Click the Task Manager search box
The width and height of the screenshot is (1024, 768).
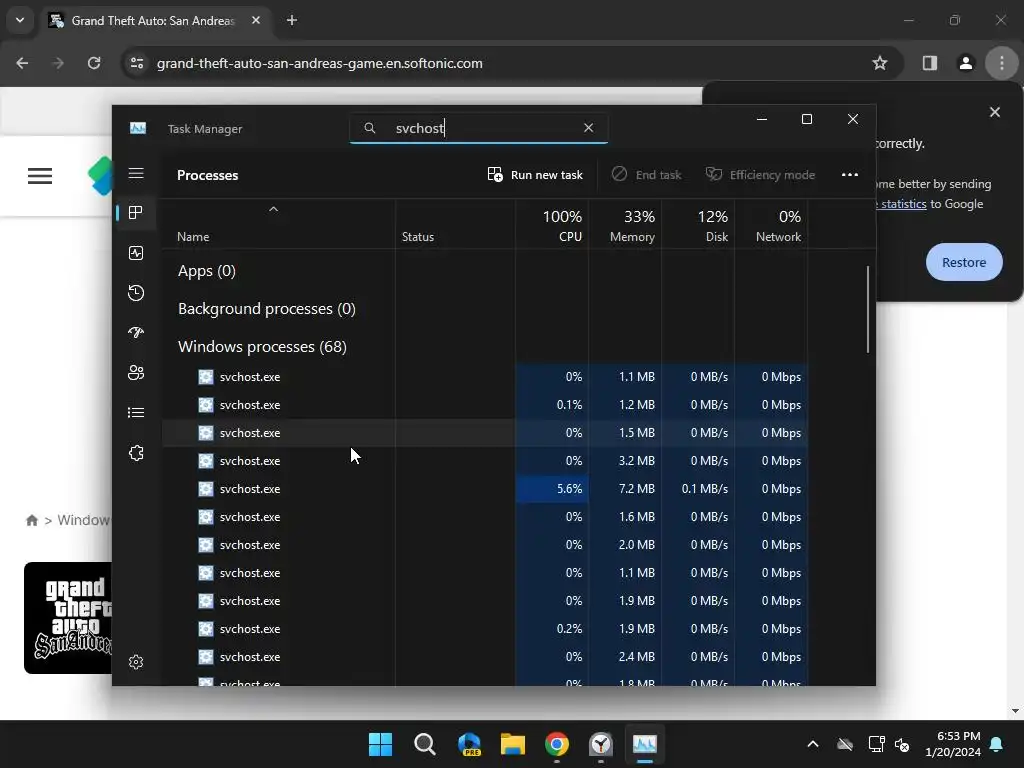479,128
